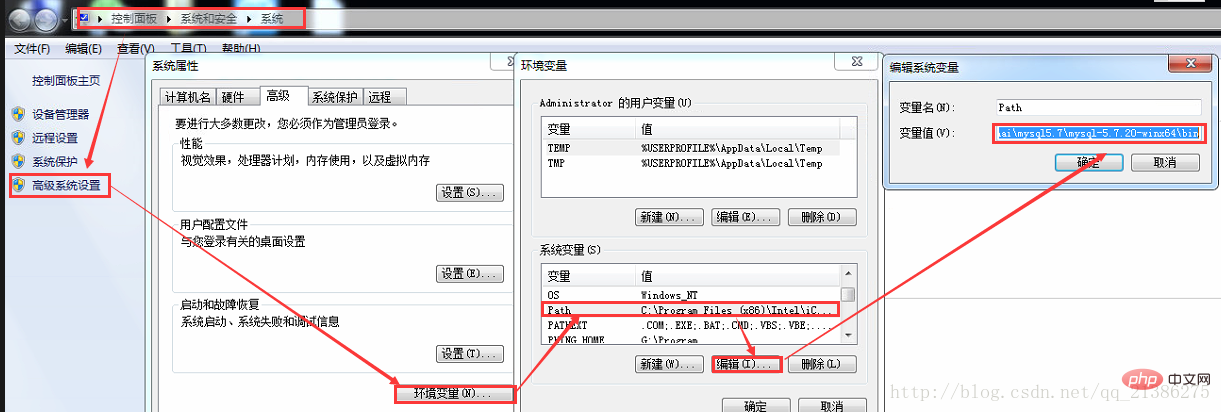Click 设置(E)... under 用户配置文件
The width and height of the screenshot is (1221, 412).
click(470, 273)
